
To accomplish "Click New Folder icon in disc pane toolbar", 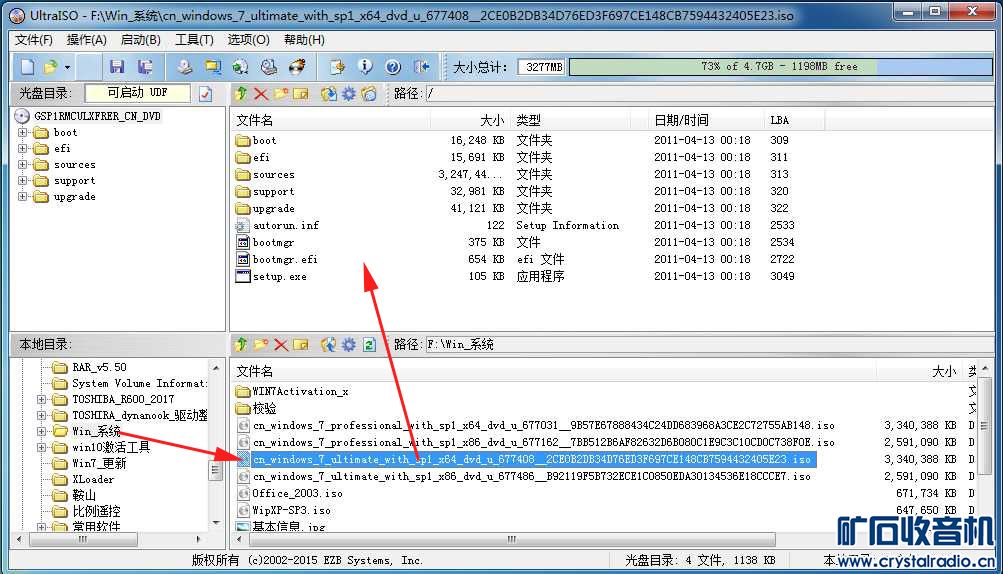I will tap(281, 94).
